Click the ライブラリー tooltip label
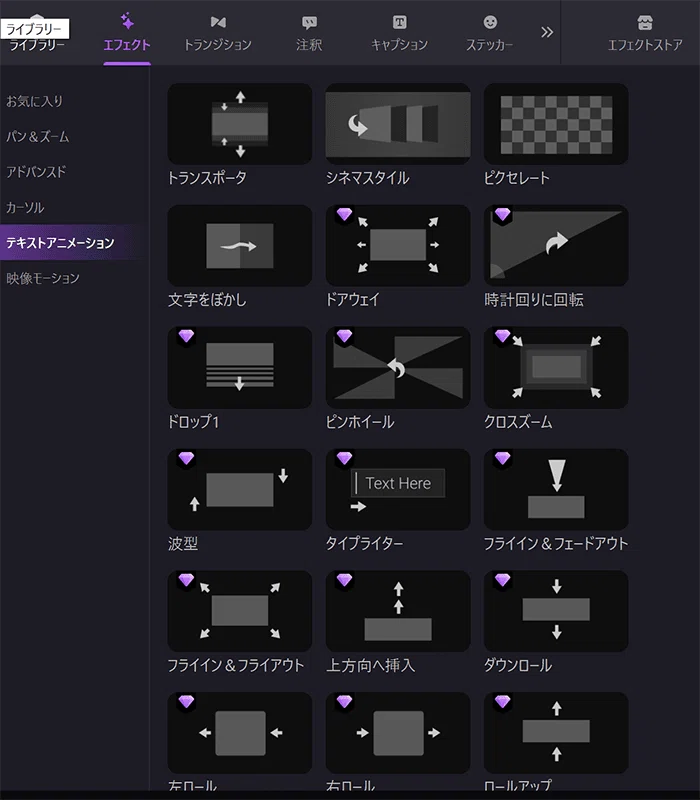This screenshot has height=800, width=700. point(35,29)
